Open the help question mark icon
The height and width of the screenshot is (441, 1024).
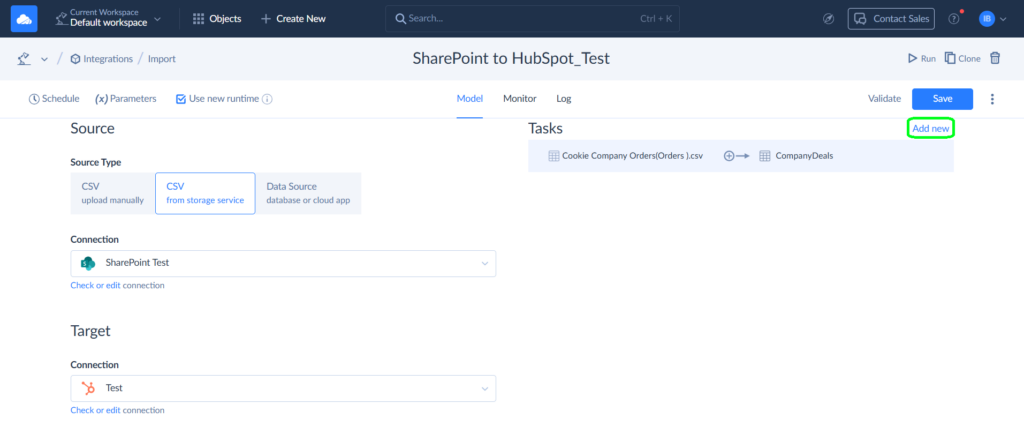(x=953, y=19)
